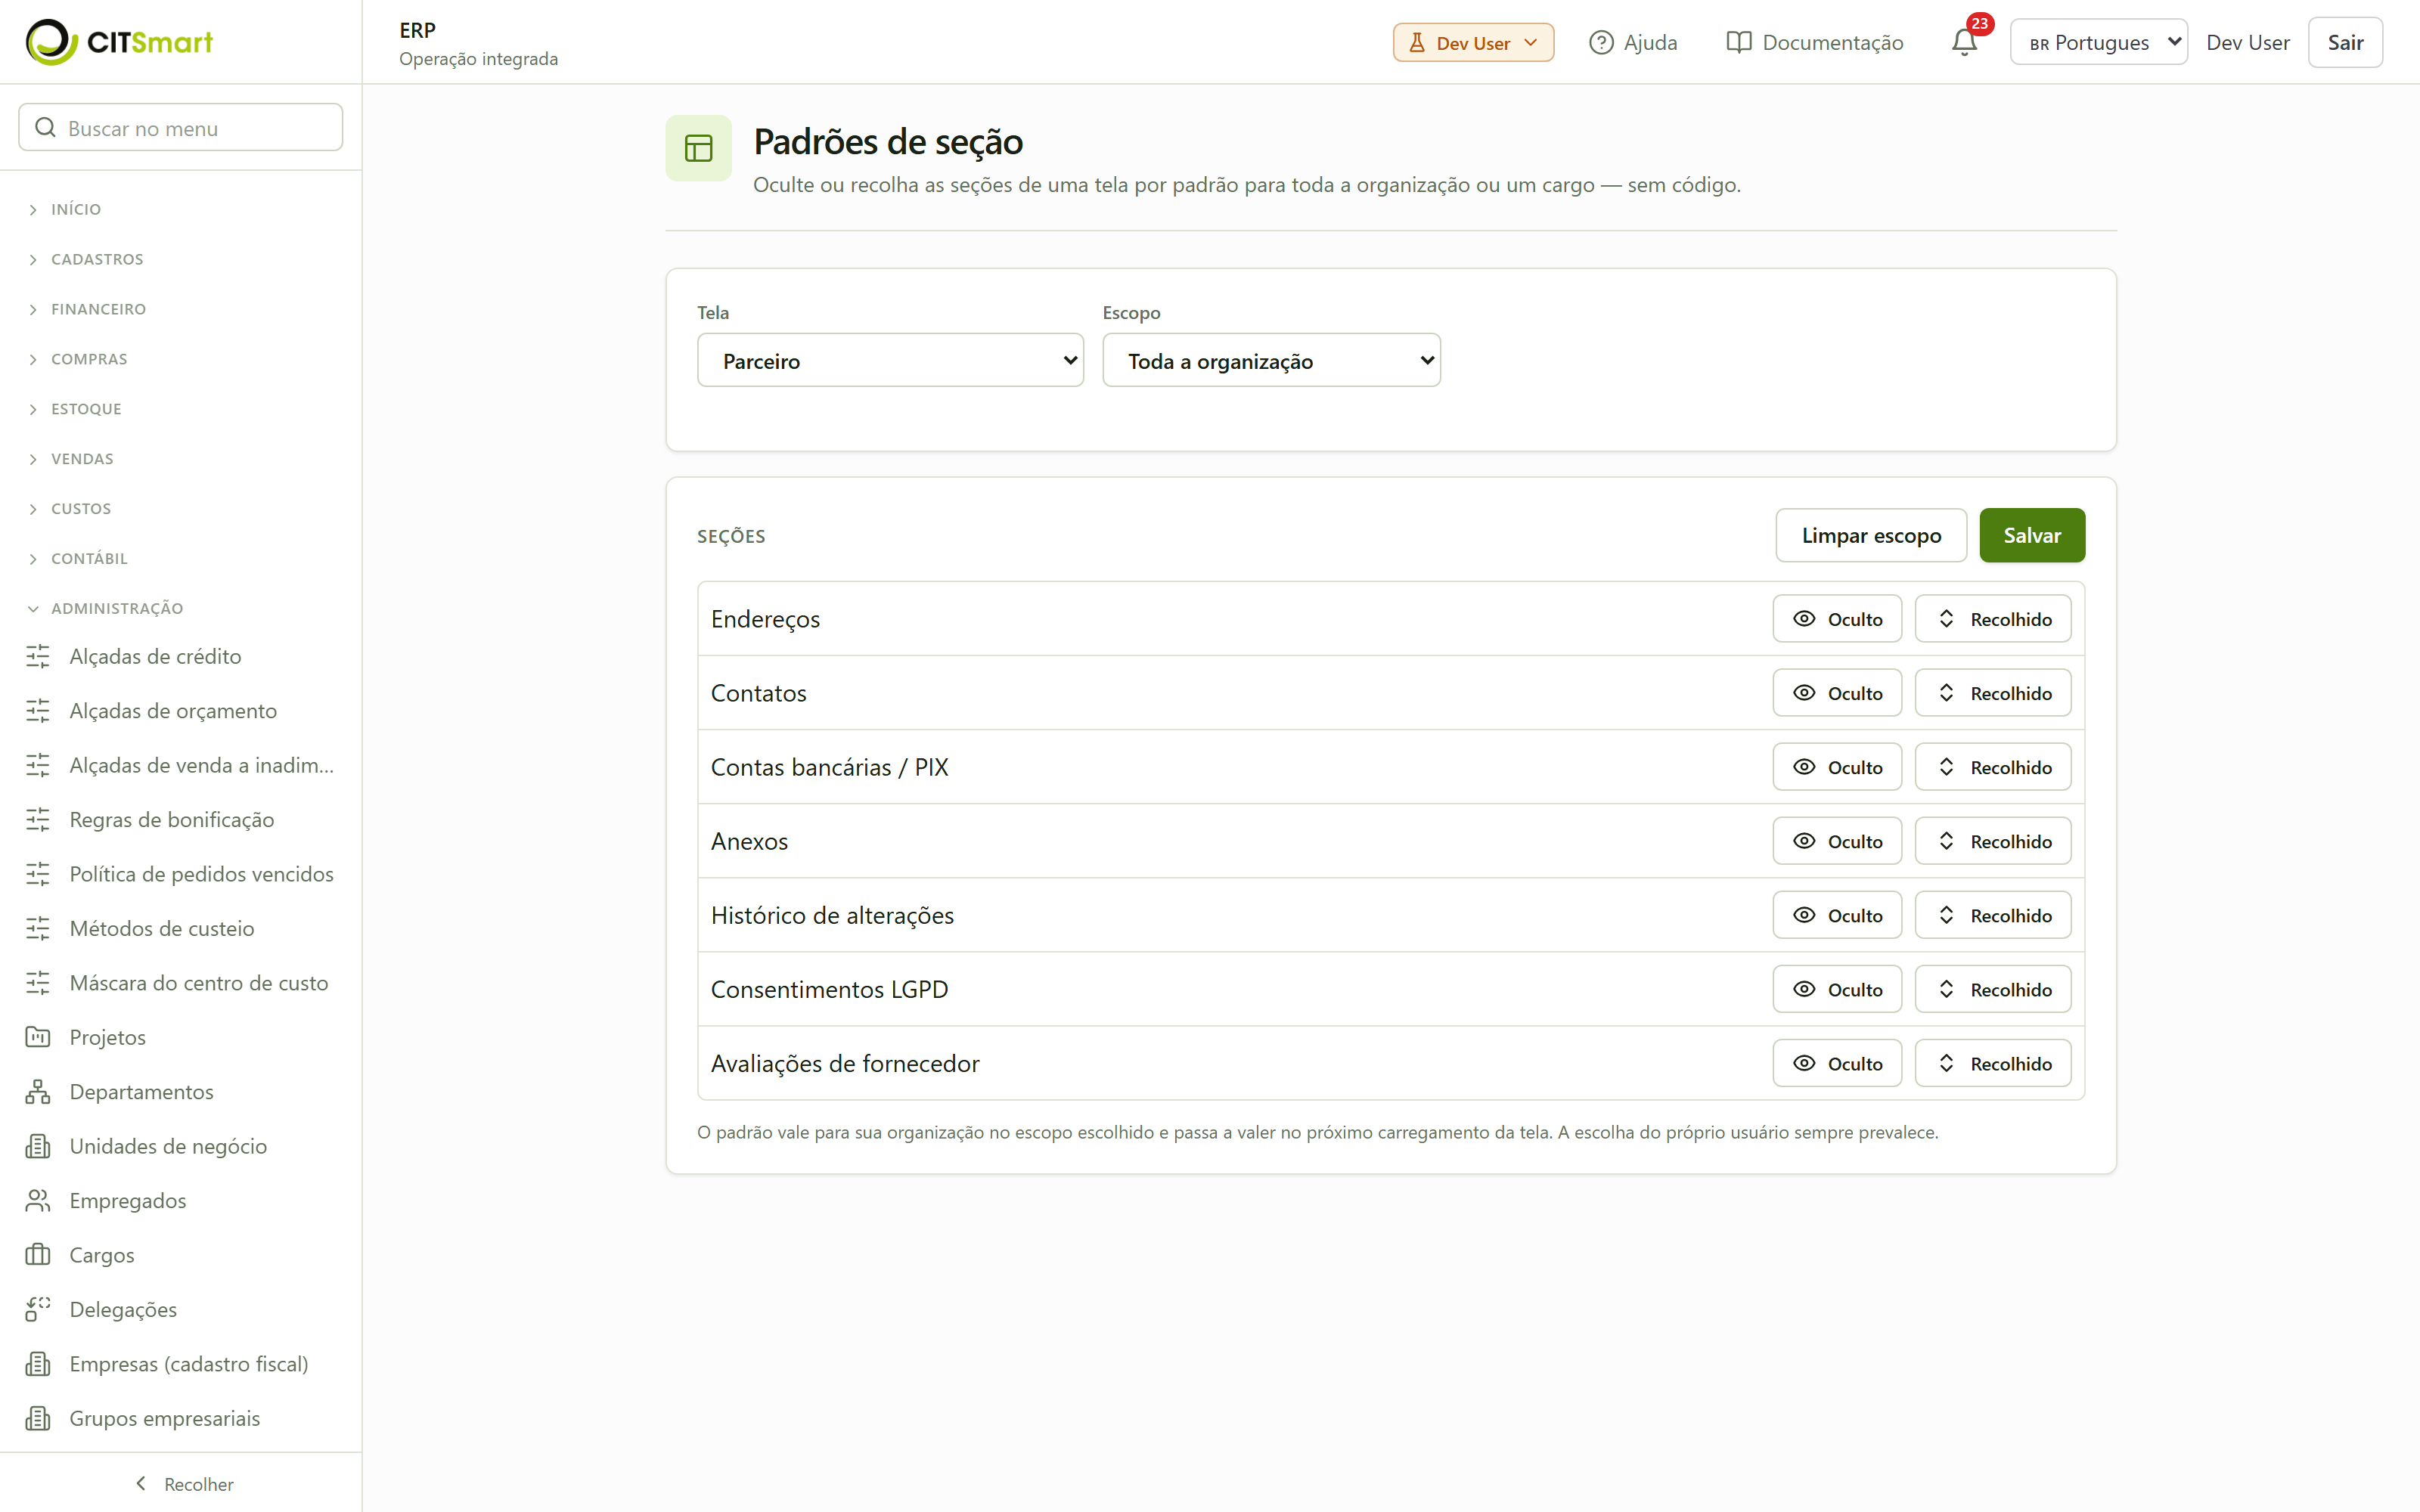Open Empregados people icon
The height and width of the screenshot is (1512, 2420).
click(x=38, y=1200)
